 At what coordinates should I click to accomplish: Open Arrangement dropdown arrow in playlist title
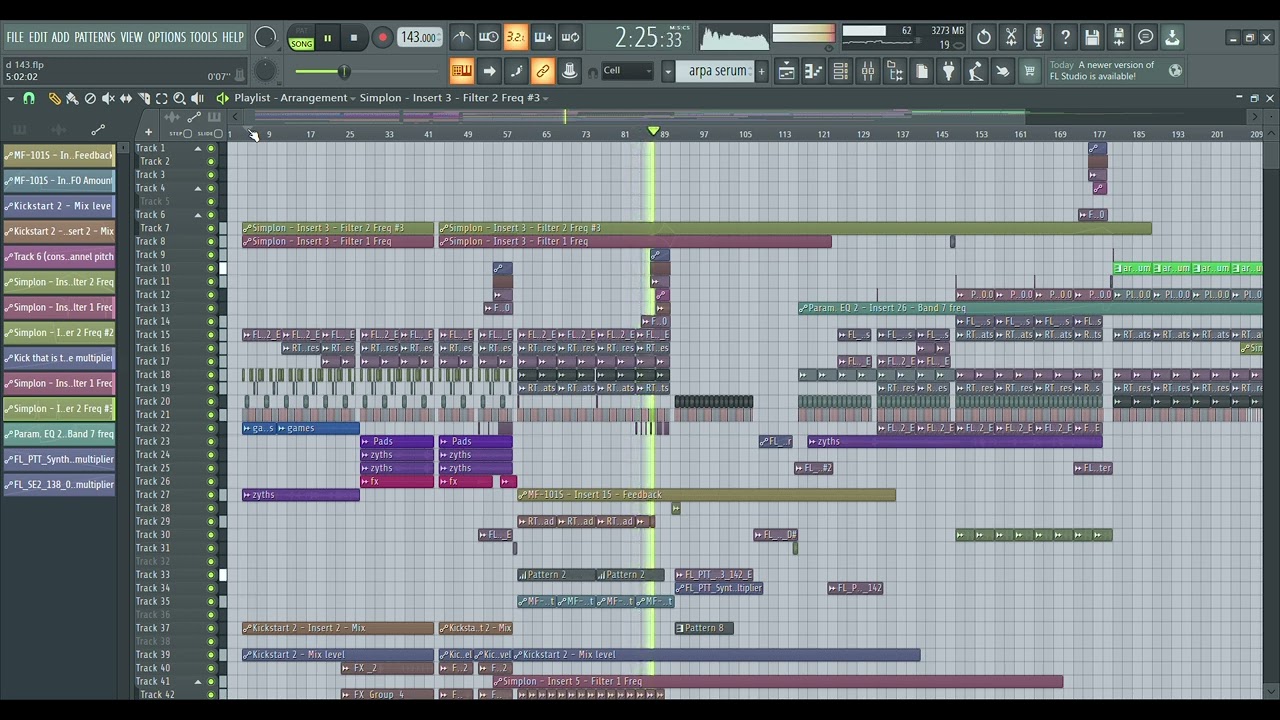click(353, 98)
